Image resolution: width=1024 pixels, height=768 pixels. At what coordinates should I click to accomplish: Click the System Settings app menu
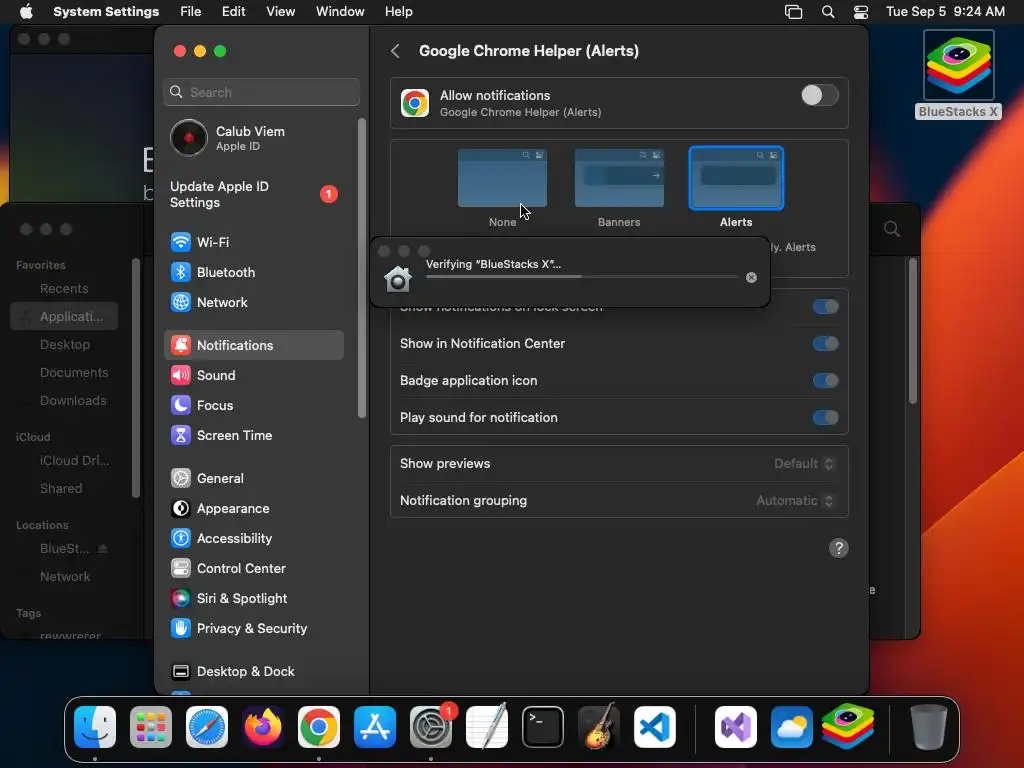[106, 12]
